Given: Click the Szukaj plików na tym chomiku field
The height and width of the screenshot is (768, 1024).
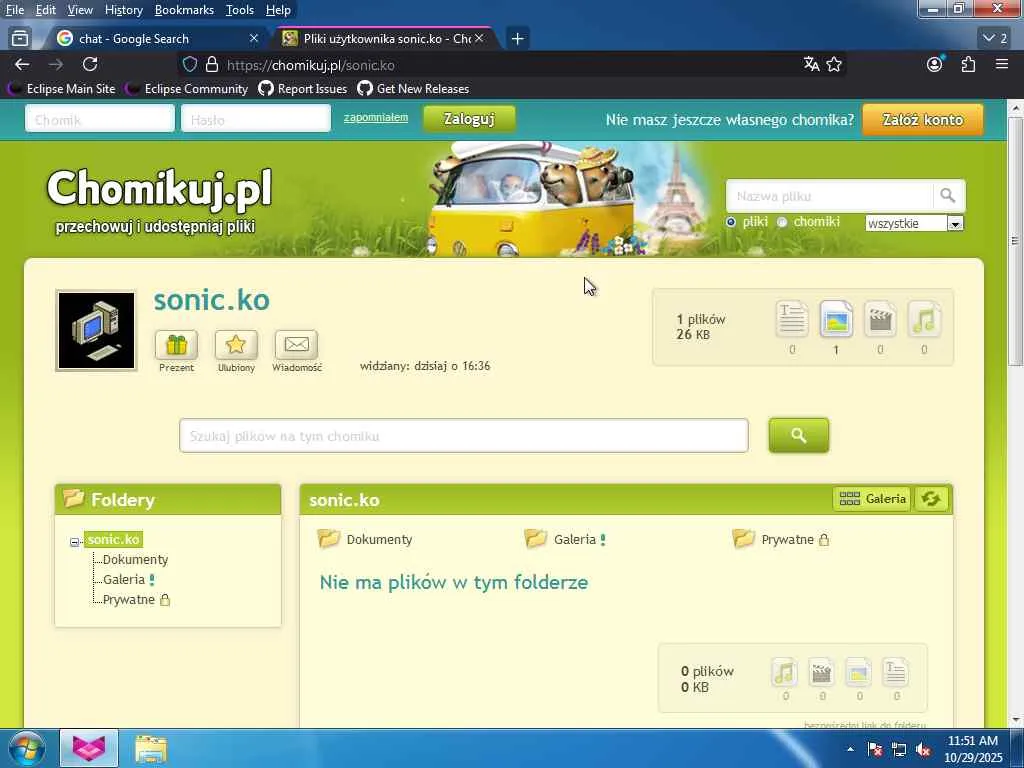Looking at the screenshot, I should point(464,436).
